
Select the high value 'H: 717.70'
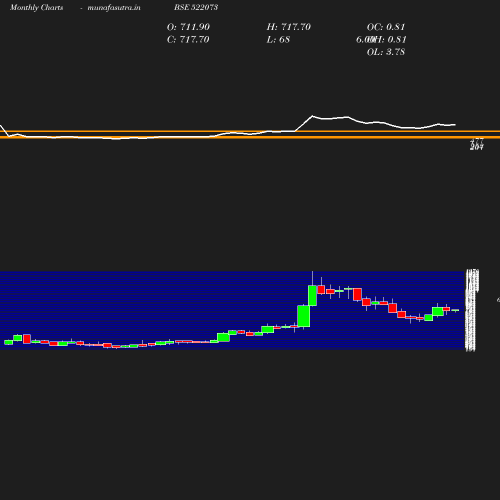[288, 27]
